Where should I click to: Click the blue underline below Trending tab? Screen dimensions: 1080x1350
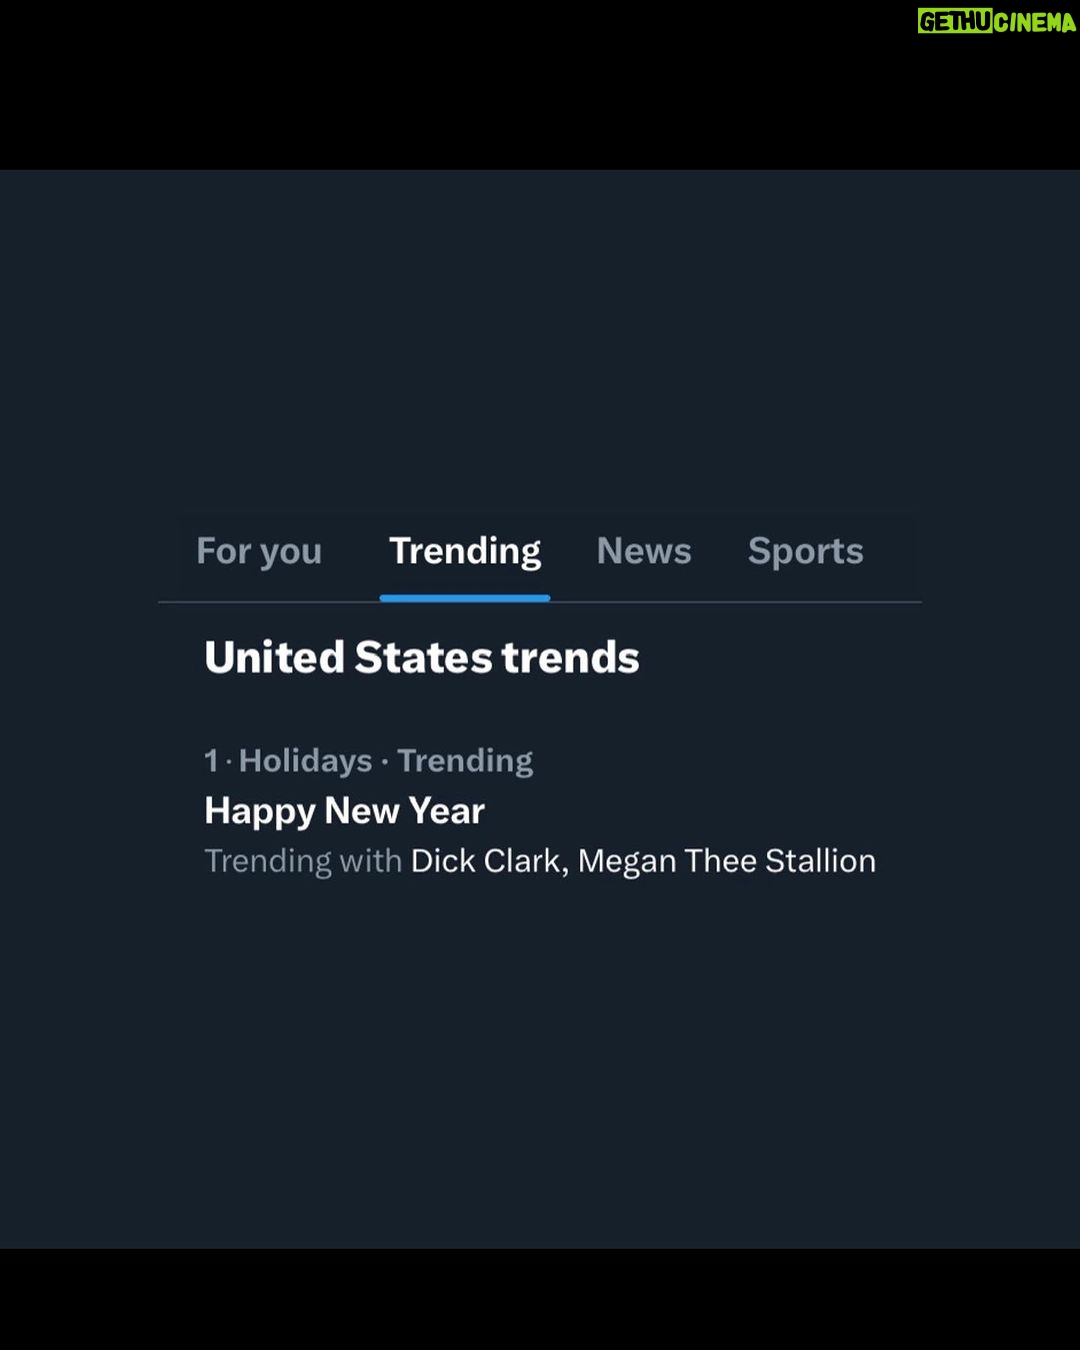465,598
